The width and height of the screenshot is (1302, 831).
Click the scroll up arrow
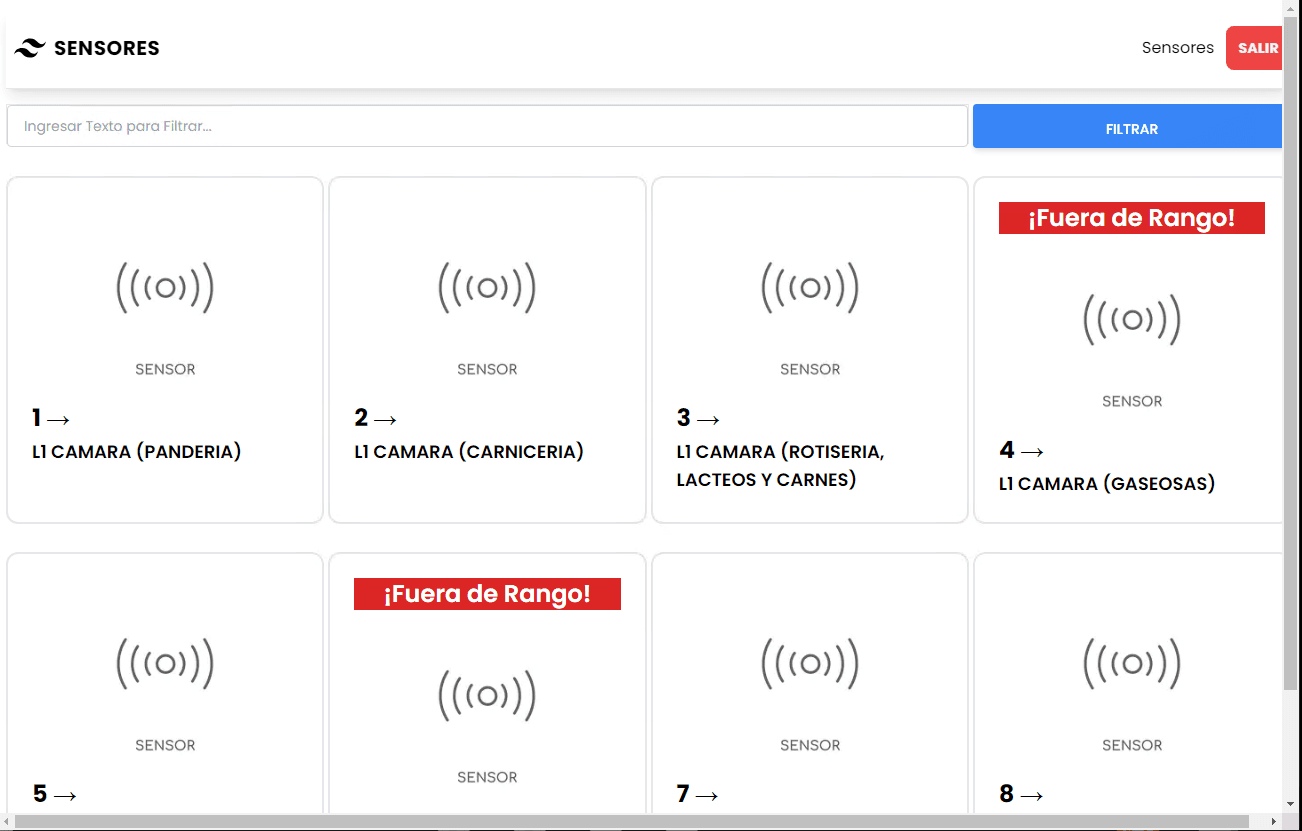(1291, 8)
